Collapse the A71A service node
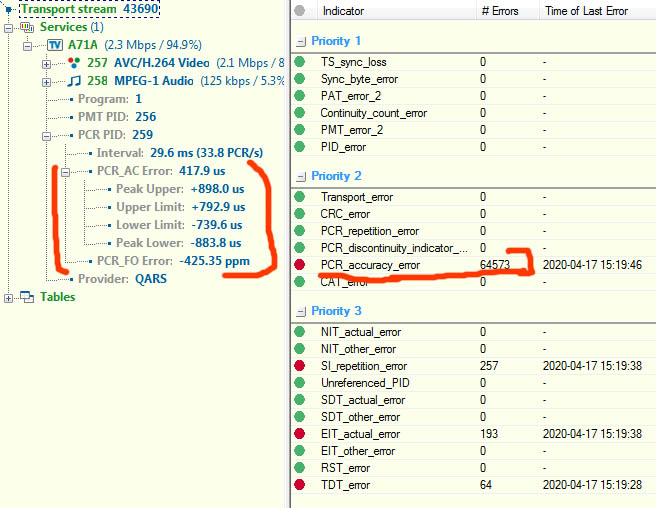 pyautogui.click(x=27, y=46)
